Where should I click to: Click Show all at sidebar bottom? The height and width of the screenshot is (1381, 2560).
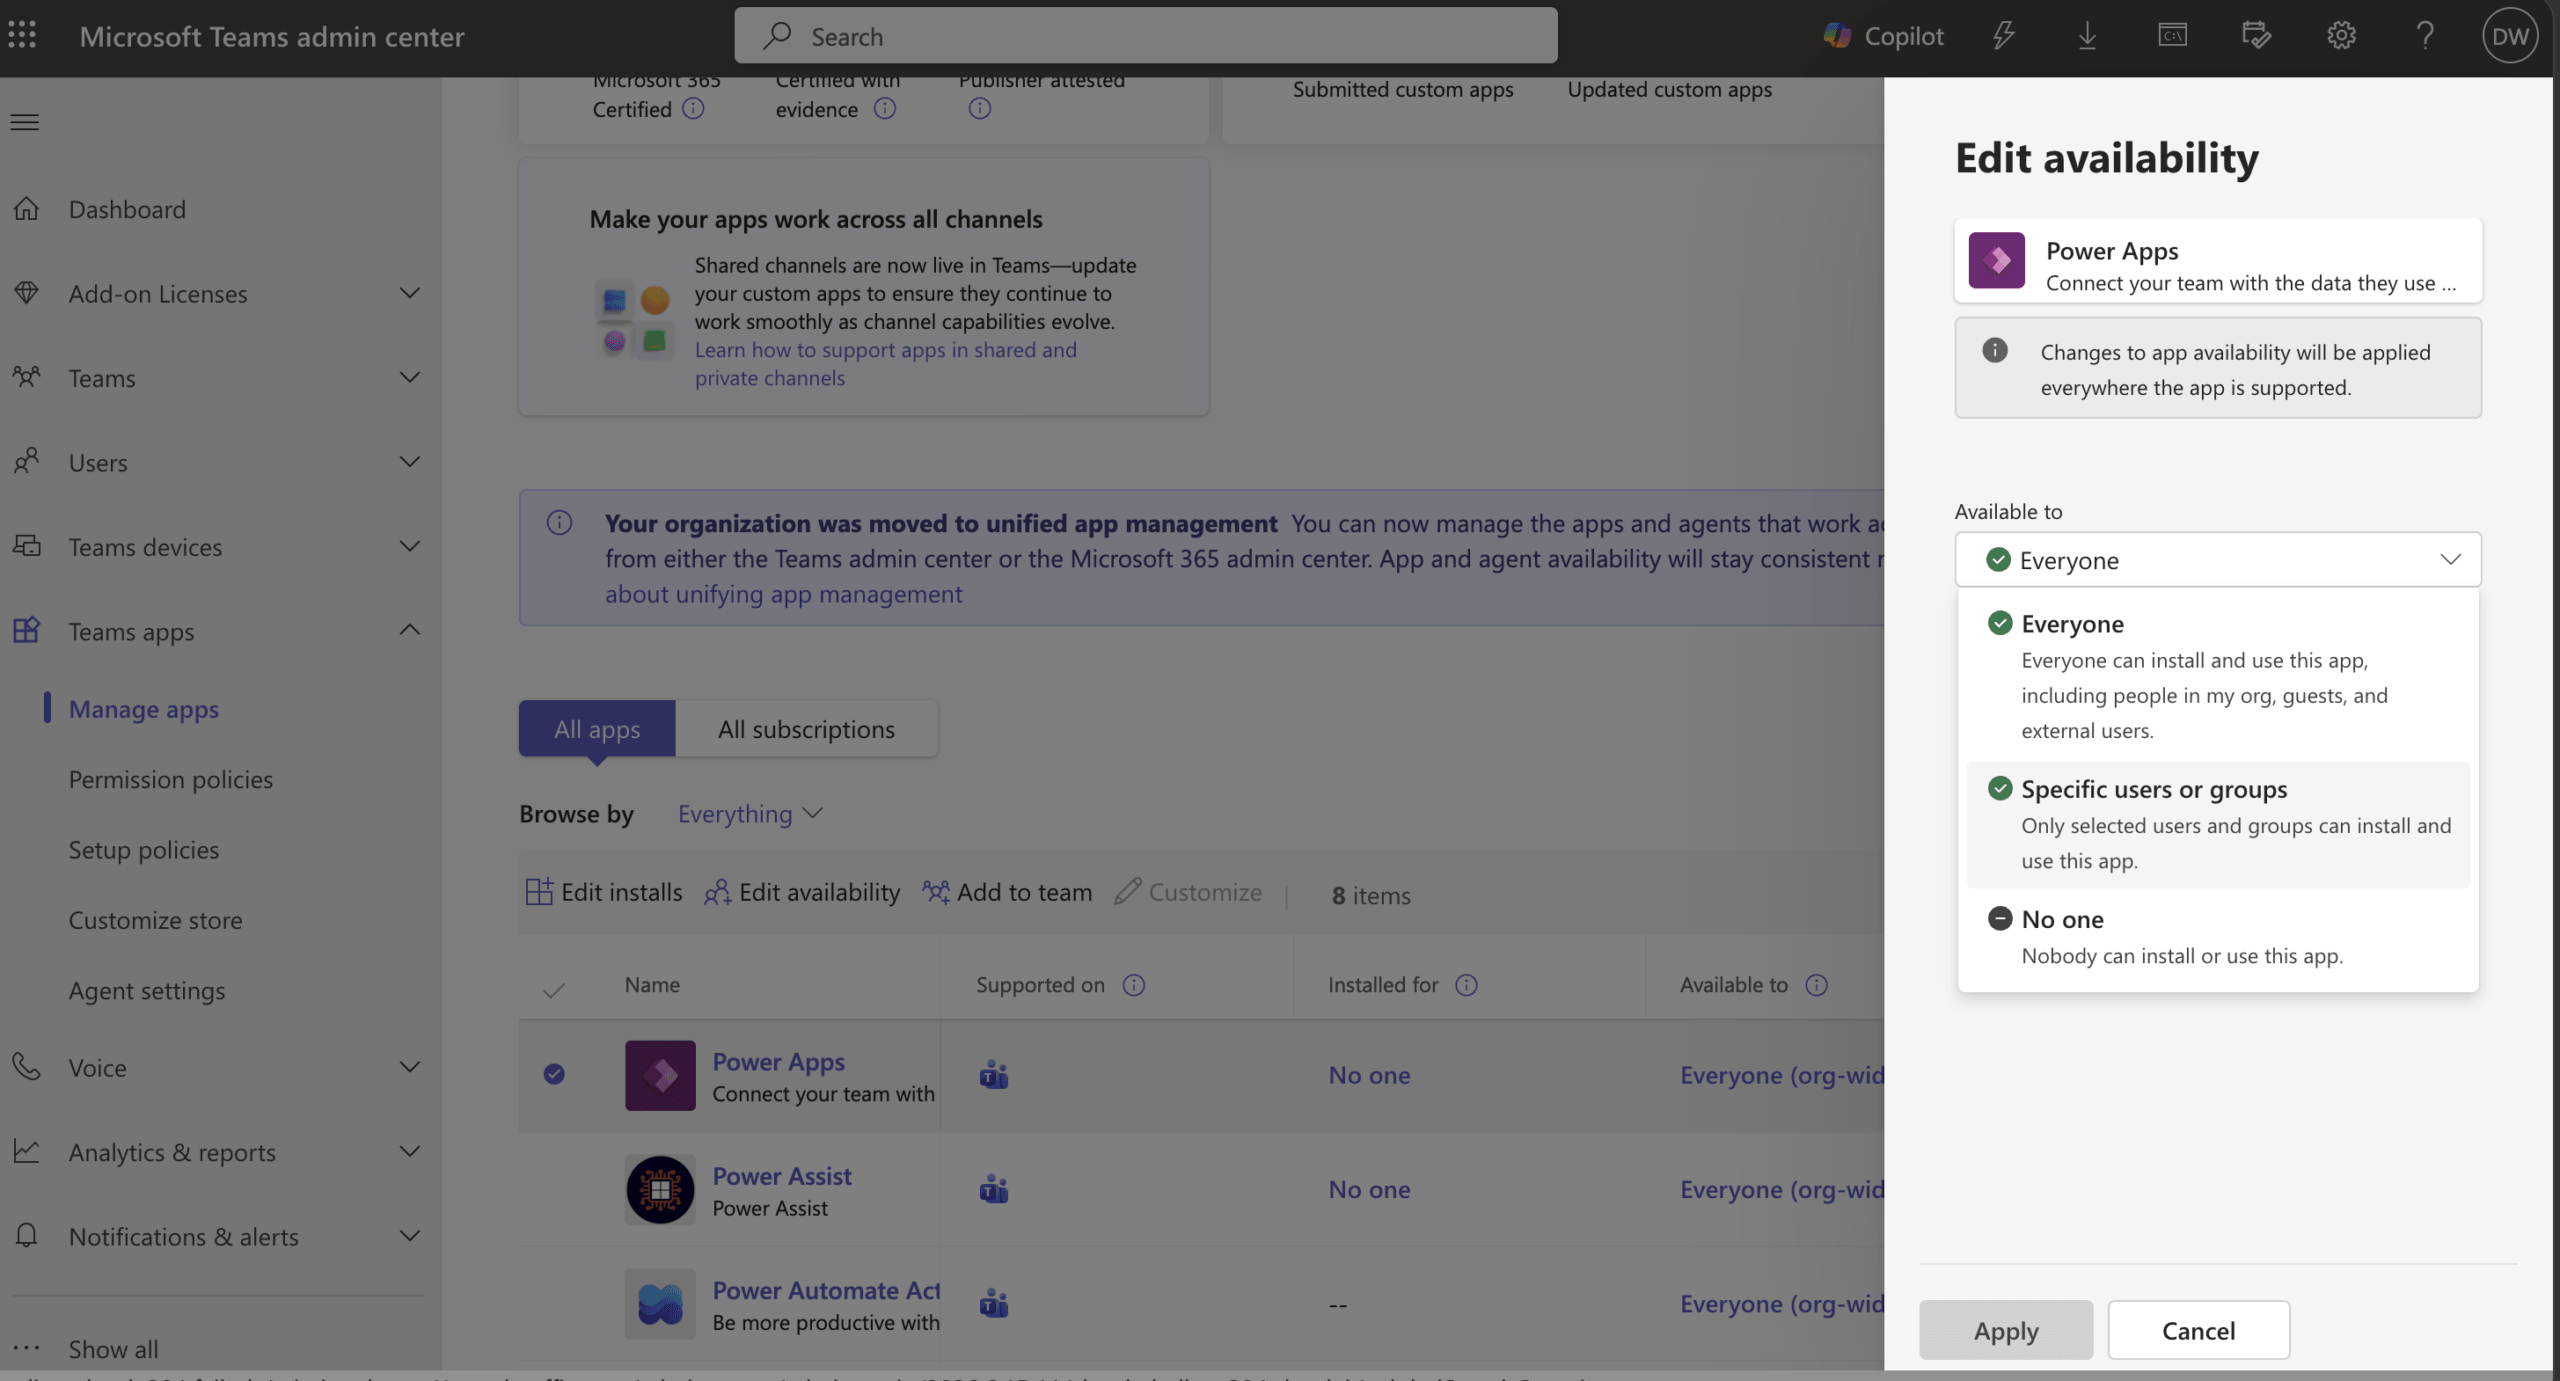[x=114, y=1349]
